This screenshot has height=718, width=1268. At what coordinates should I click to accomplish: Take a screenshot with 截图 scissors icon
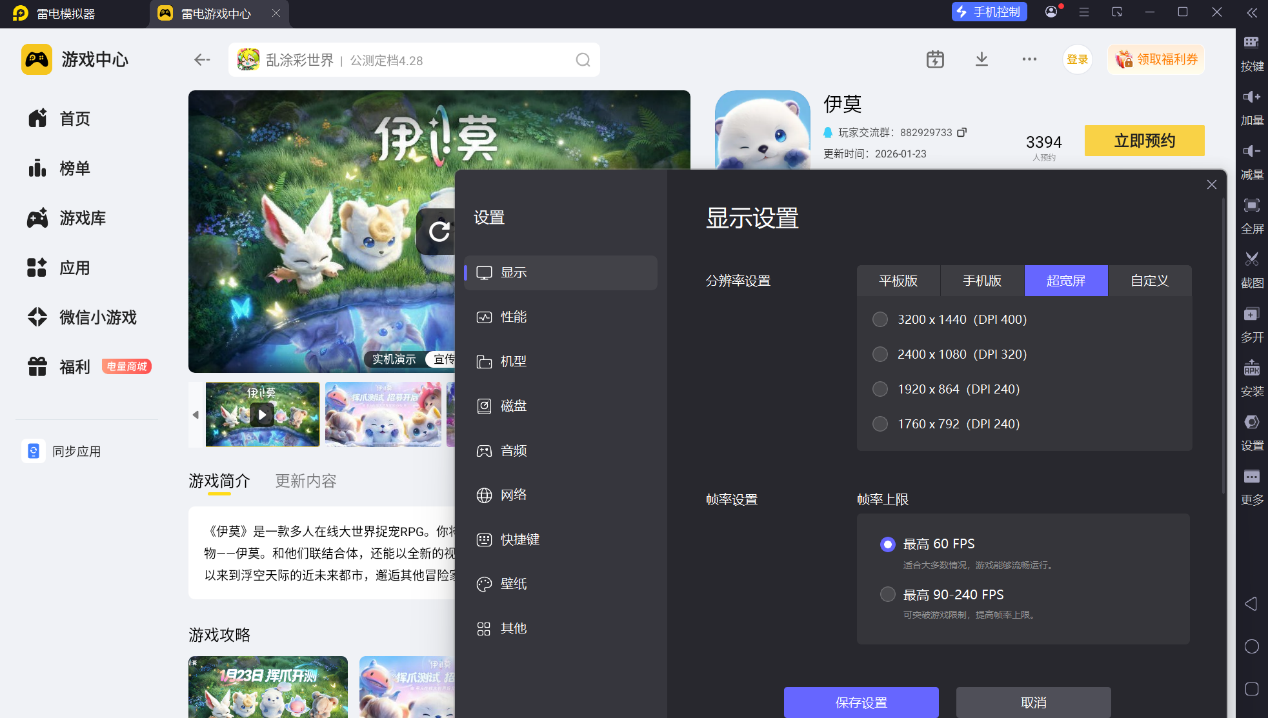point(1252,259)
